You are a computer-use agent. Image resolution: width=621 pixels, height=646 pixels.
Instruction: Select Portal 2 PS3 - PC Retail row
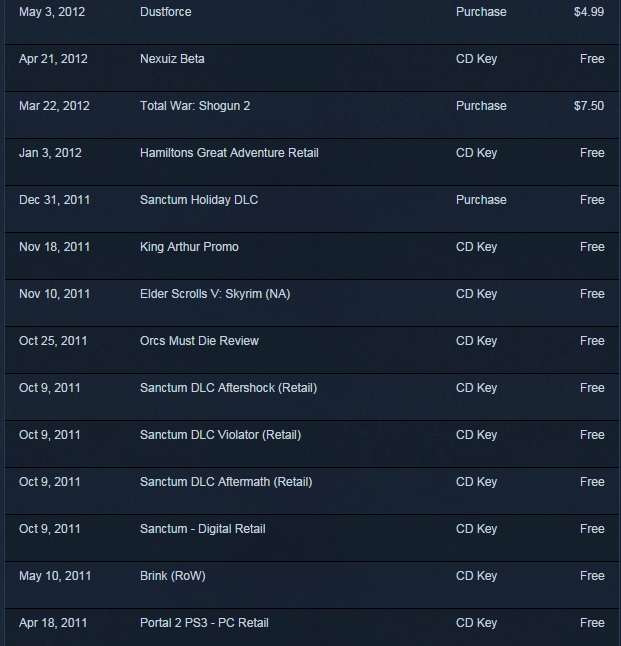click(312, 627)
